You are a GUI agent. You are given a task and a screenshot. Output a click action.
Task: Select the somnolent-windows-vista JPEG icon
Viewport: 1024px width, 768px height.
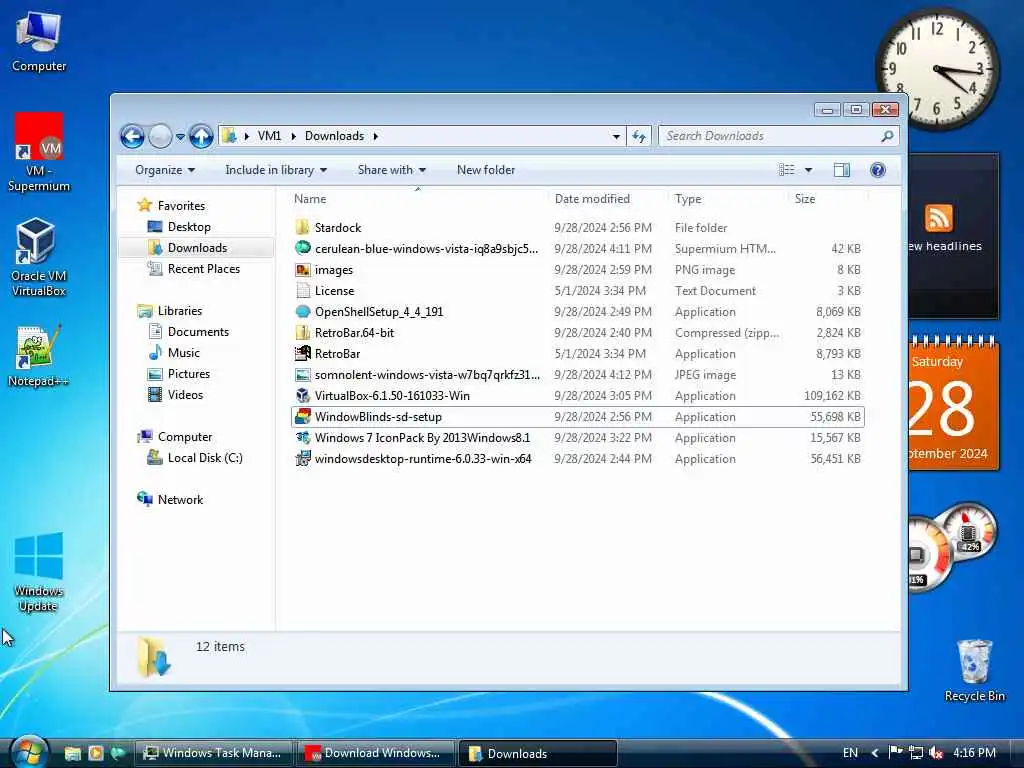click(302, 375)
